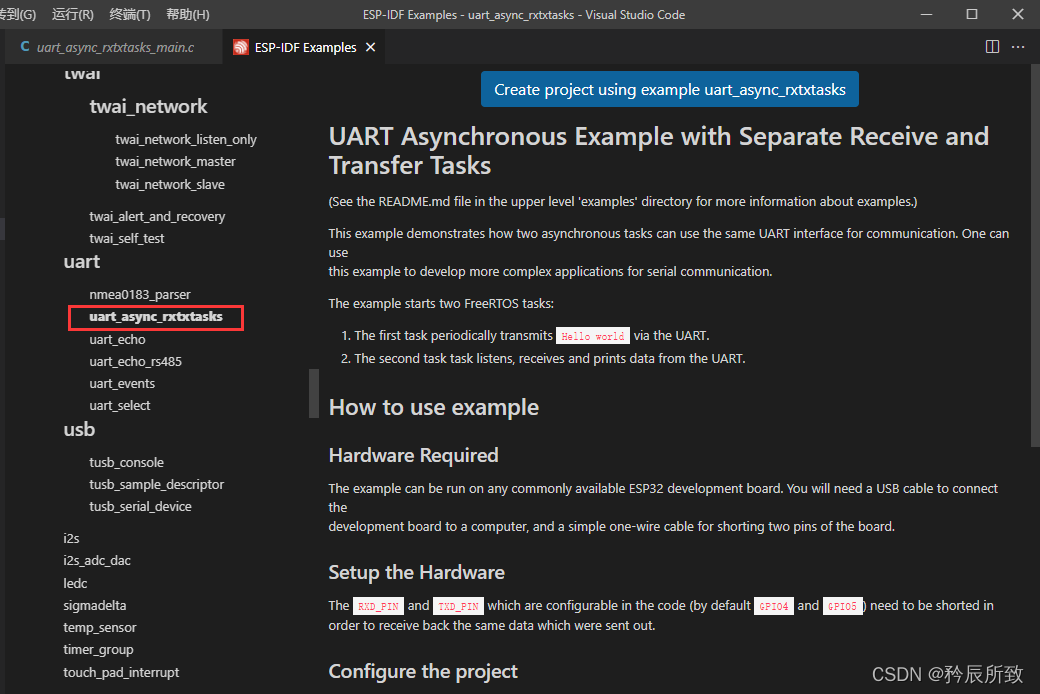Maximize the VS Code window
1040x694 pixels.
pos(972,14)
